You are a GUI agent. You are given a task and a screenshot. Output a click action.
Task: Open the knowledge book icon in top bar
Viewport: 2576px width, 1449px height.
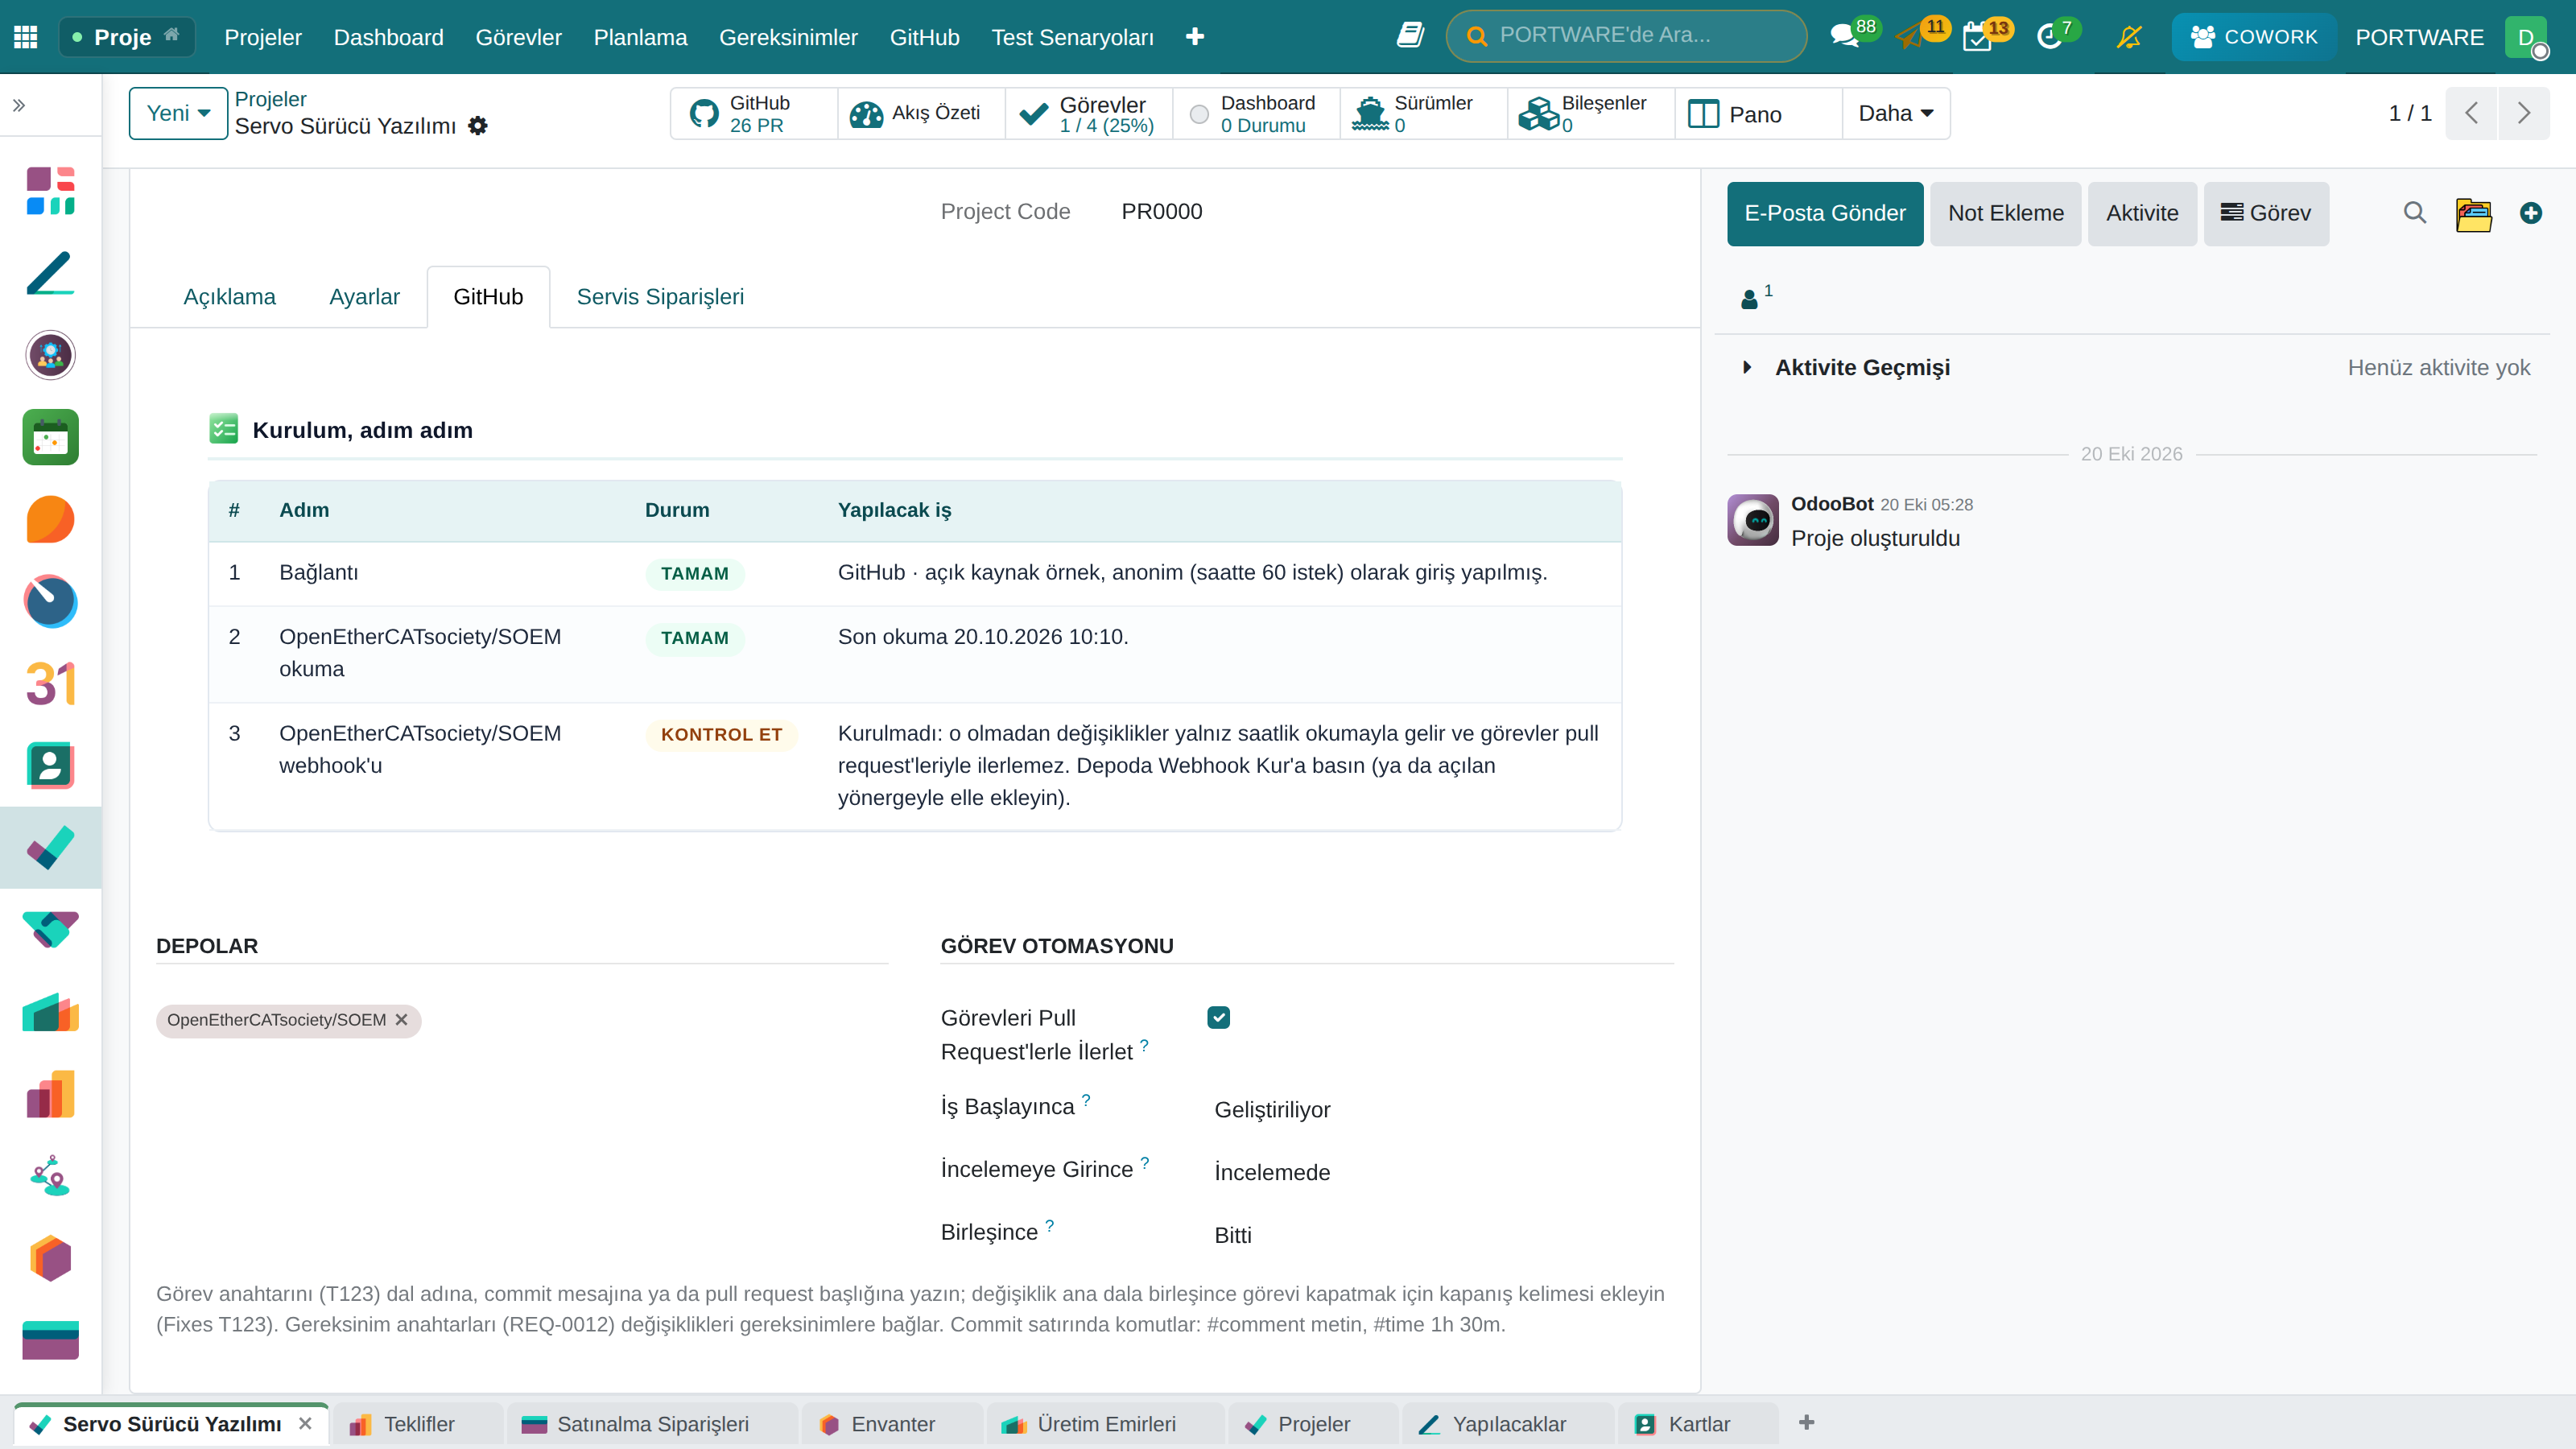coord(1410,36)
